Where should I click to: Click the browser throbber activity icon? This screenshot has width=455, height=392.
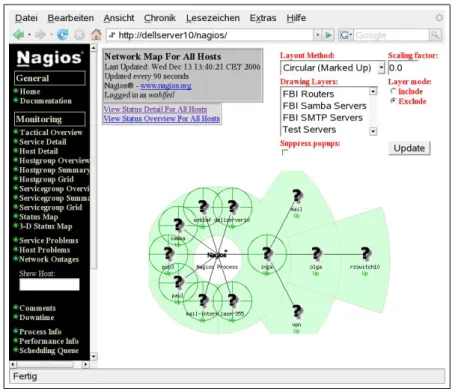coord(439,17)
